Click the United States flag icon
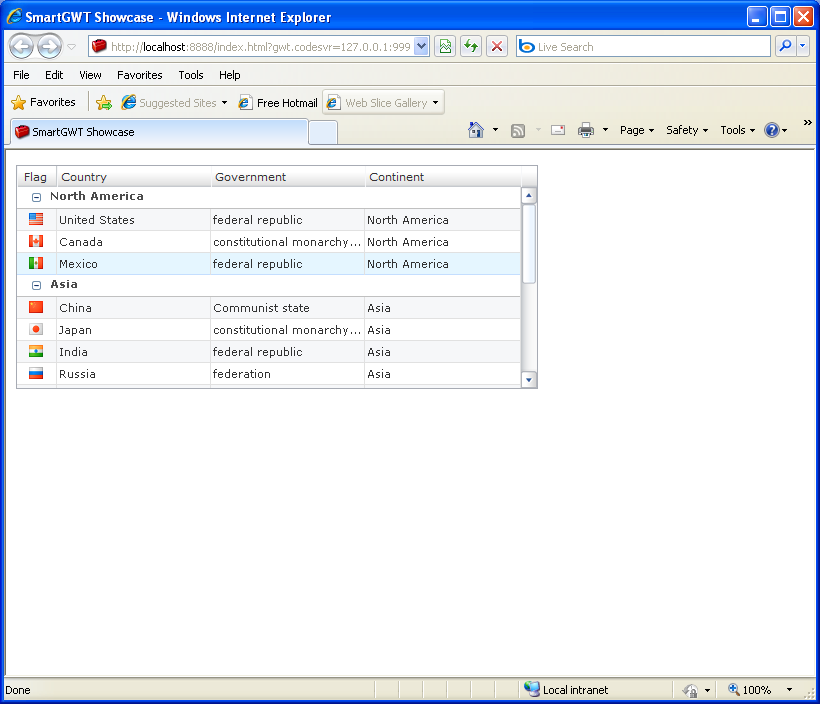The width and height of the screenshot is (820, 704). coord(36,219)
